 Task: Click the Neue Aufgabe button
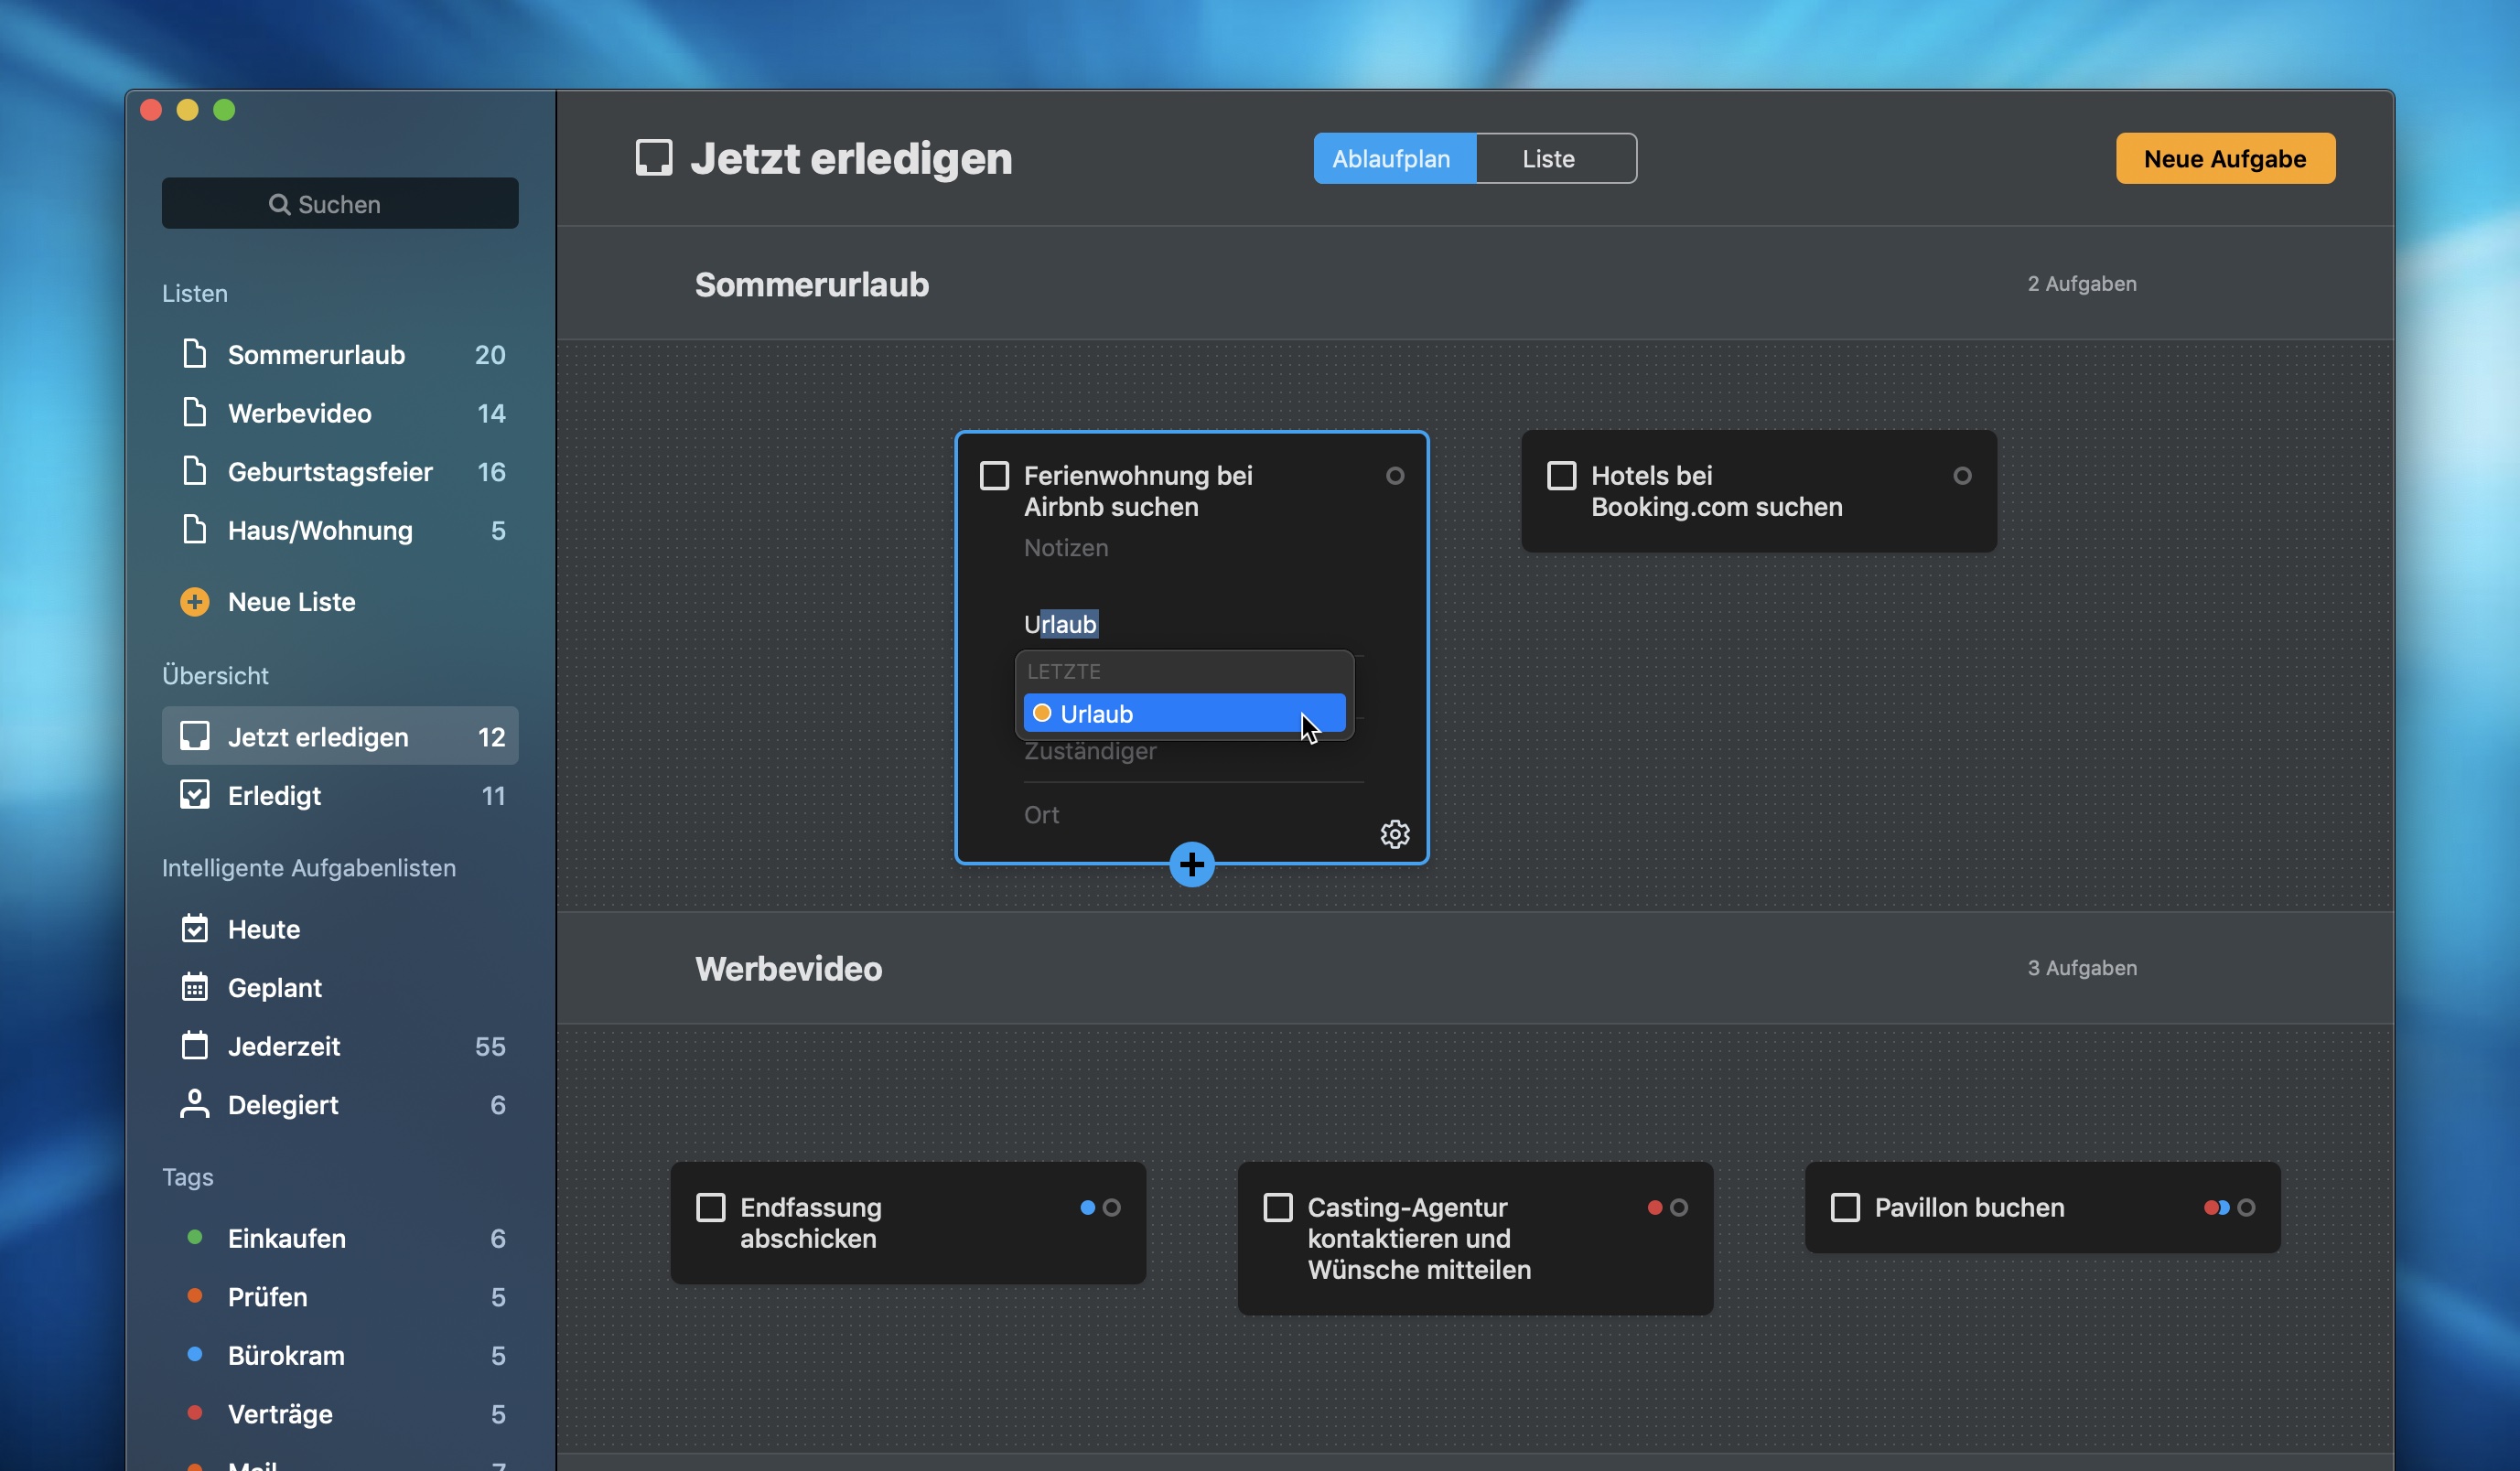[2224, 157]
